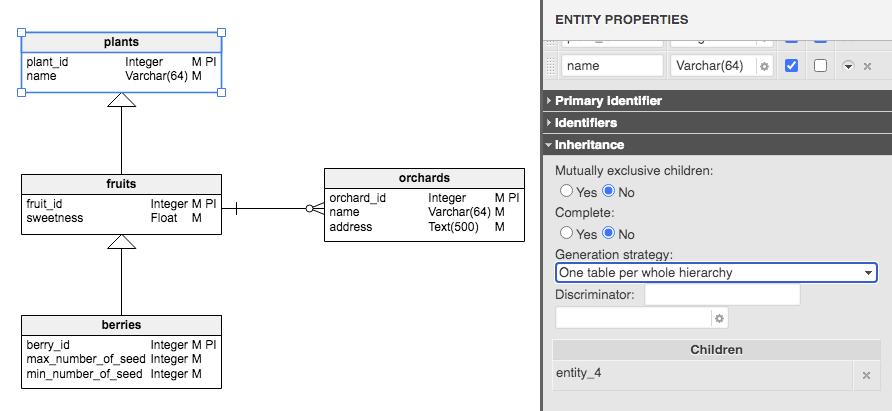This screenshot has width=892, height=411.
Task: Select the fruits entity header
Action: pos(121,184)
